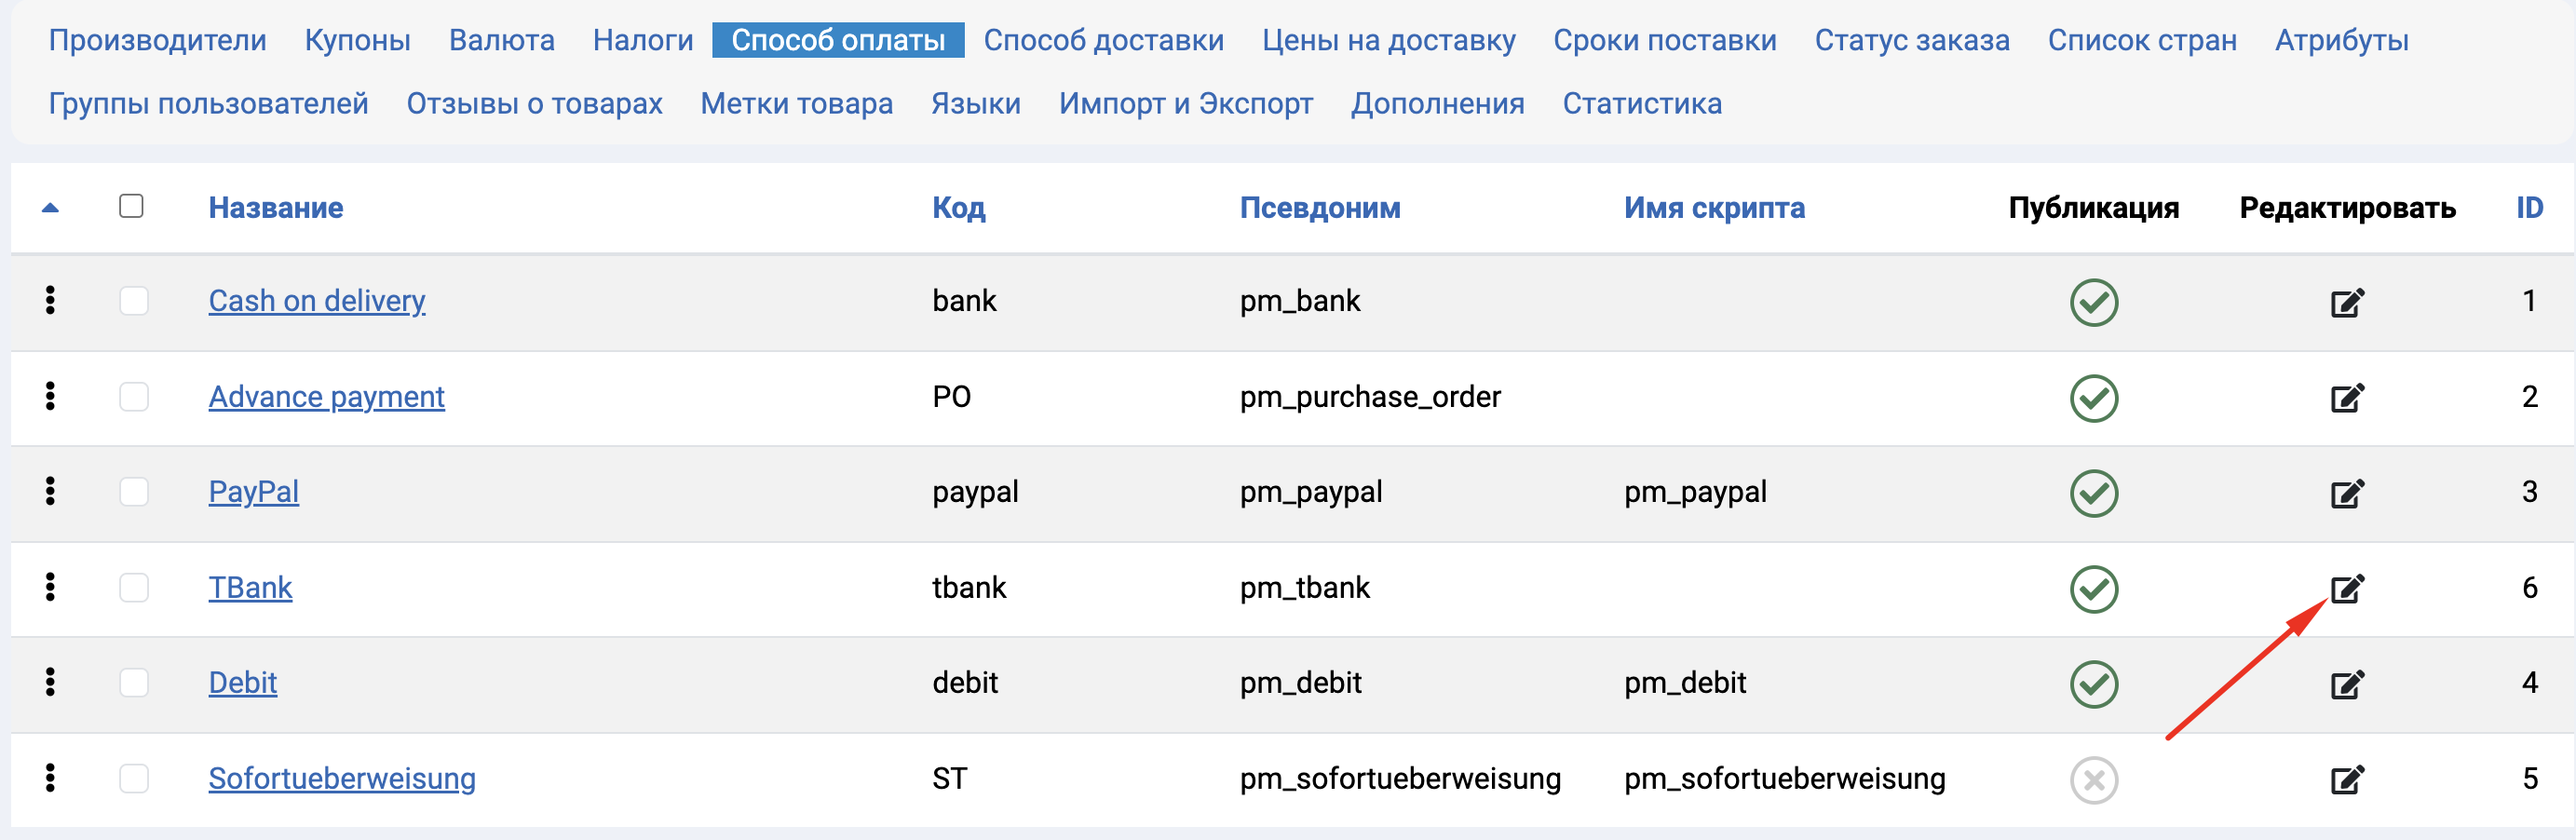Sort table by Название column
2576x840 pixels.
(276, 208)
